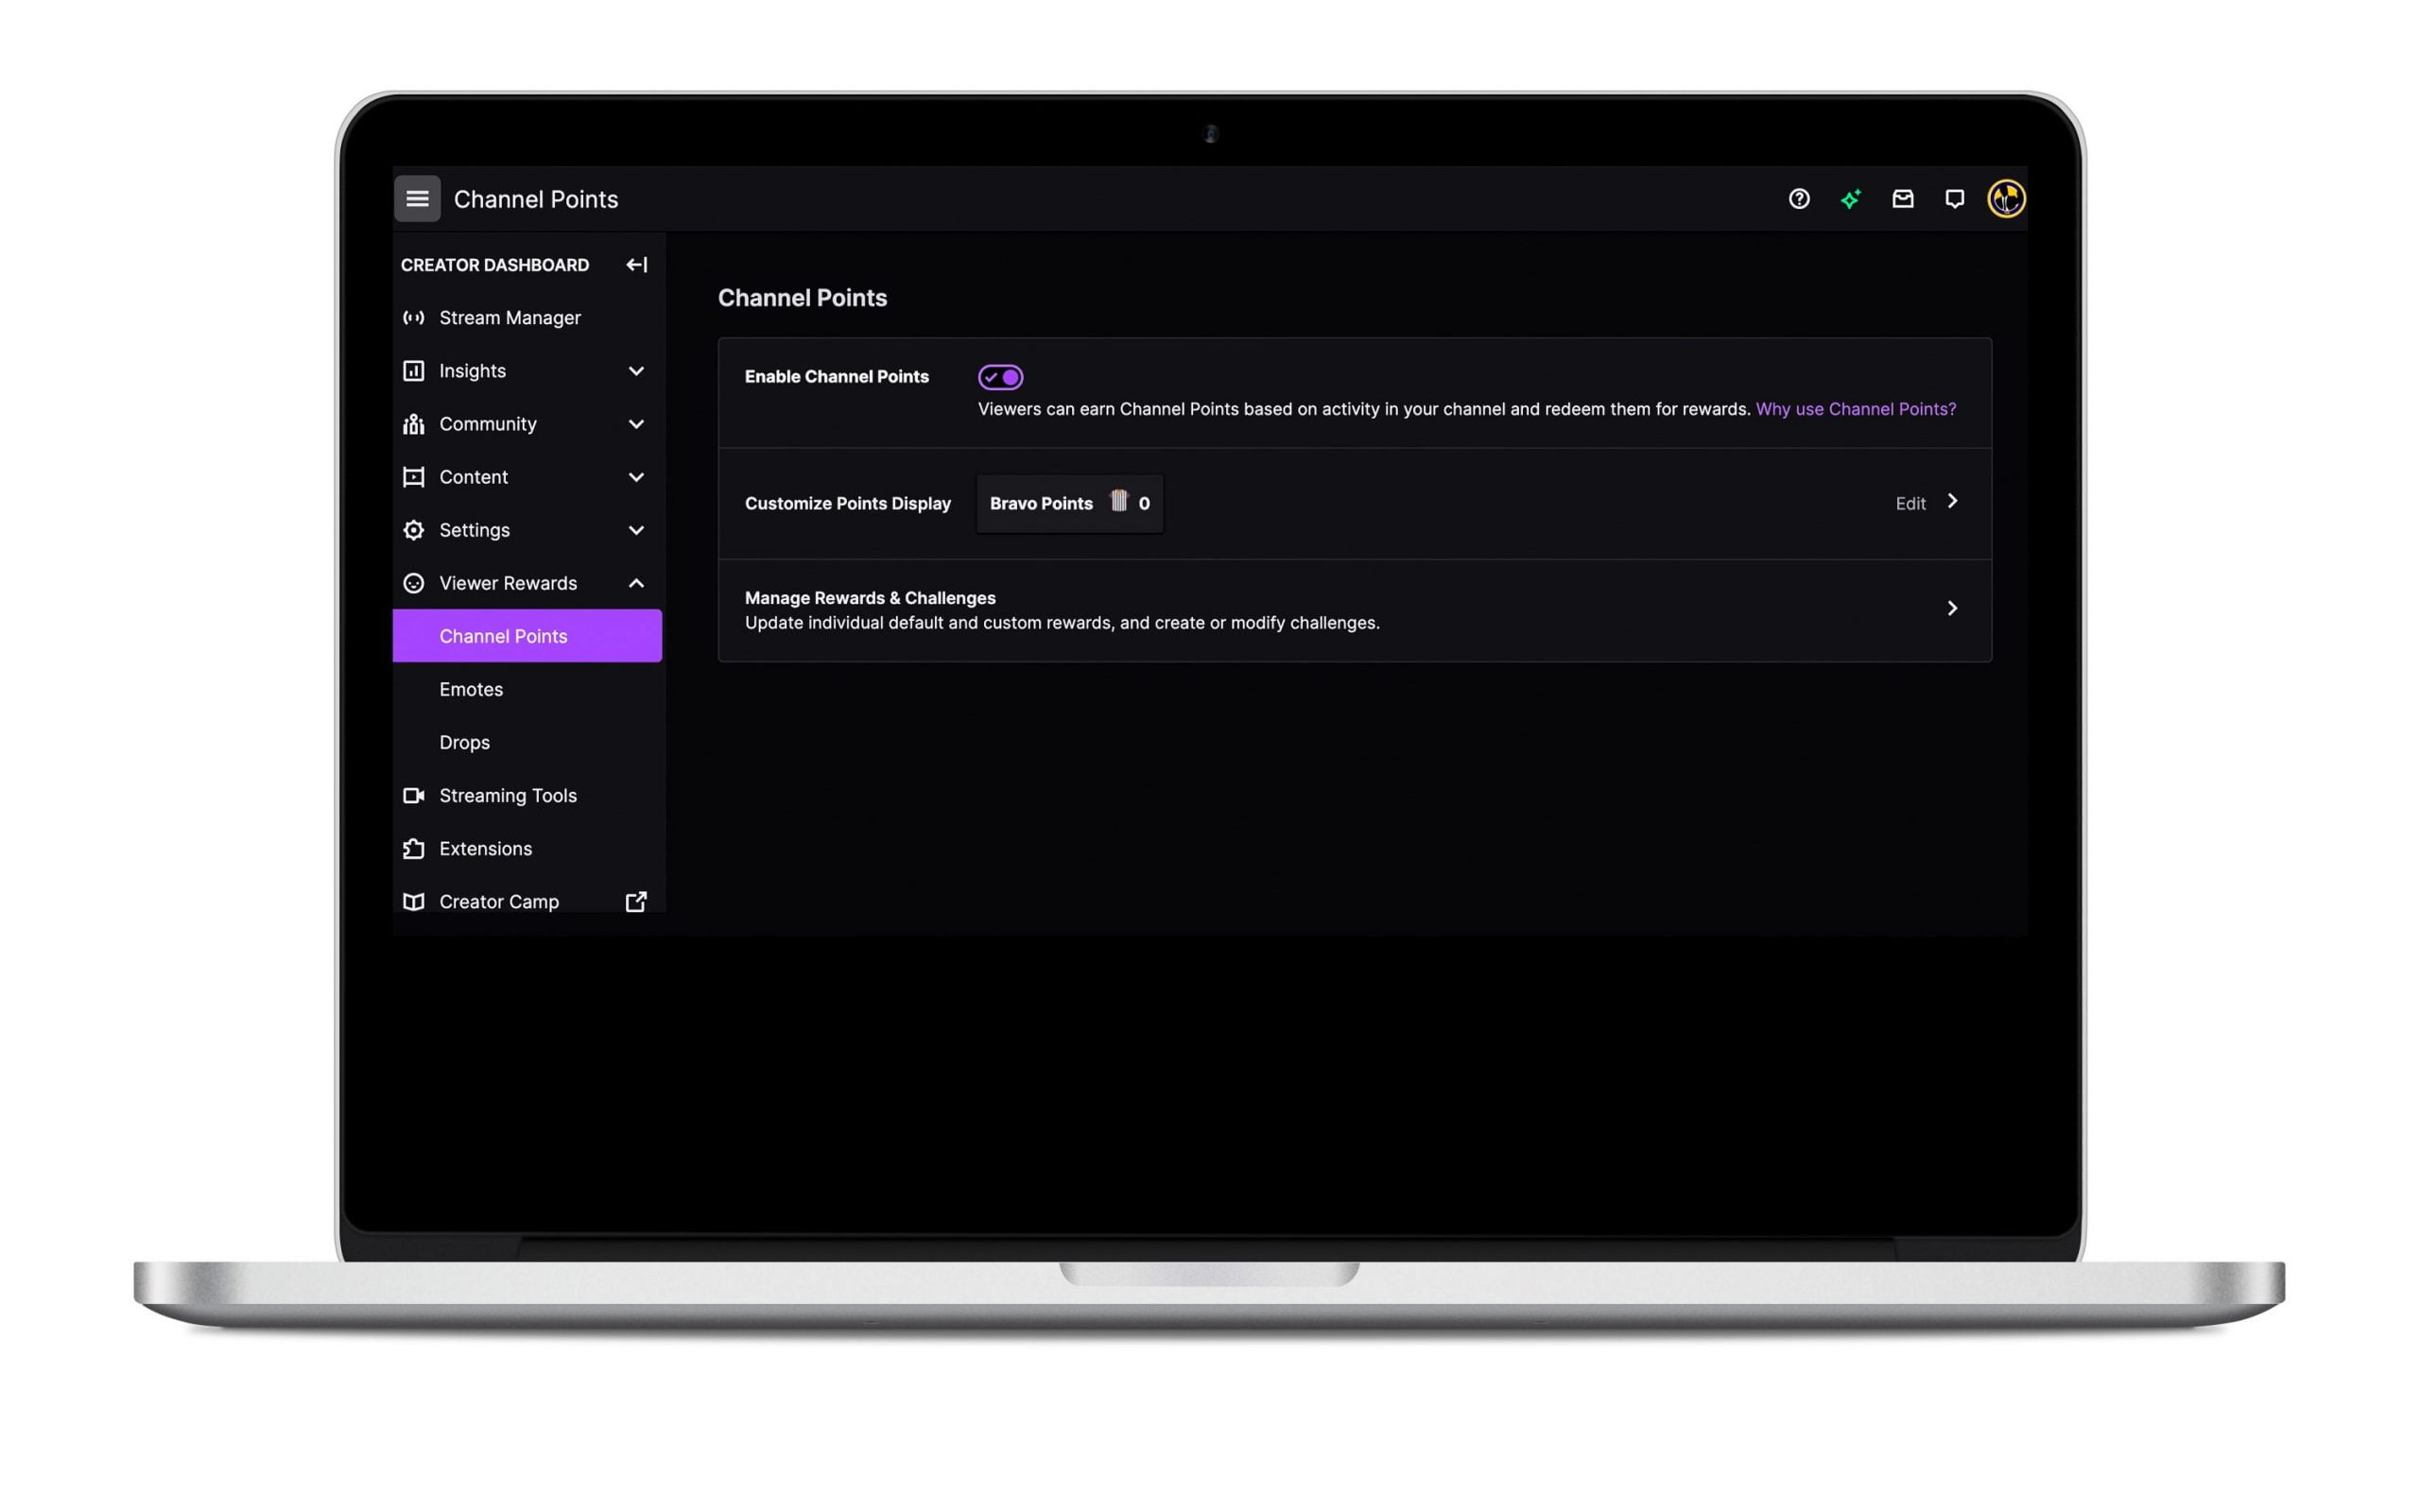Click the Bravo Points icon swatch
Image resolution: width=2420 pixels, height=1512 pixels.
pyautogui.click(x=1116, y=504)
